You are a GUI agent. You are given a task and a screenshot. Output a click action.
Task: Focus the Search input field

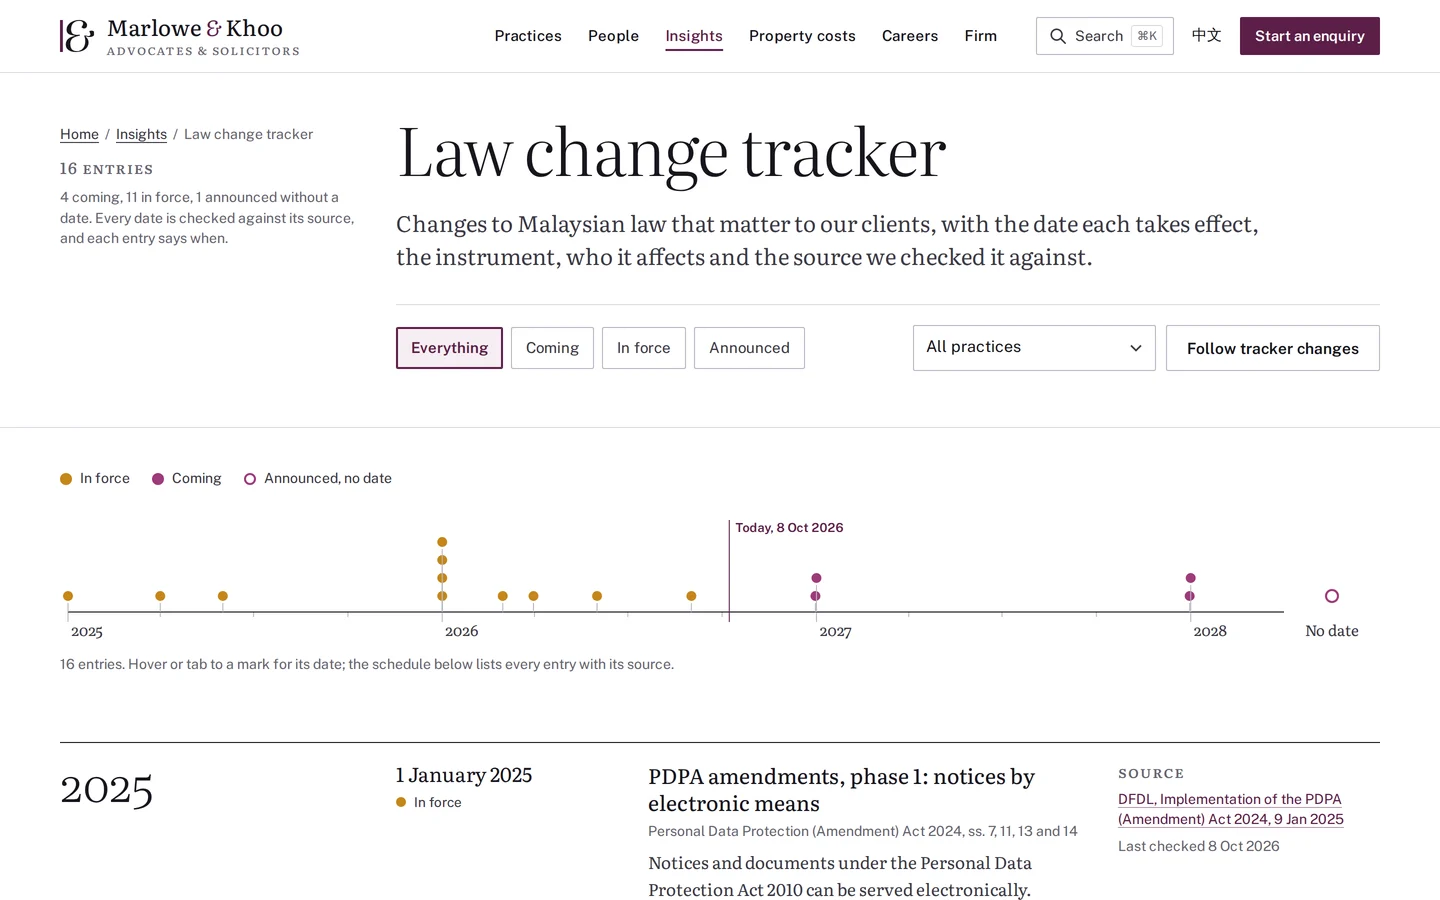click(x=1105, y=36)
